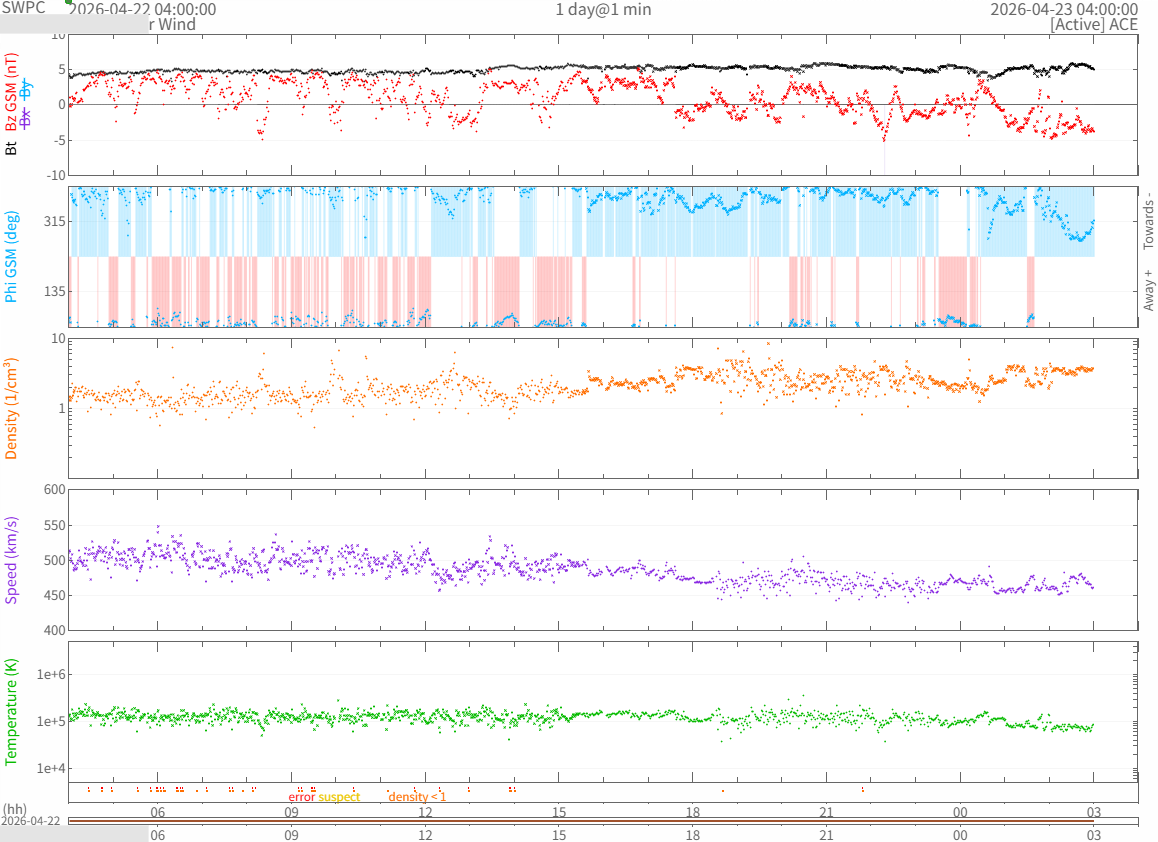Enable the struck-through Bx series
Image resolution: width=1158 pixels, height=842 pixels.
click(27, 118)
